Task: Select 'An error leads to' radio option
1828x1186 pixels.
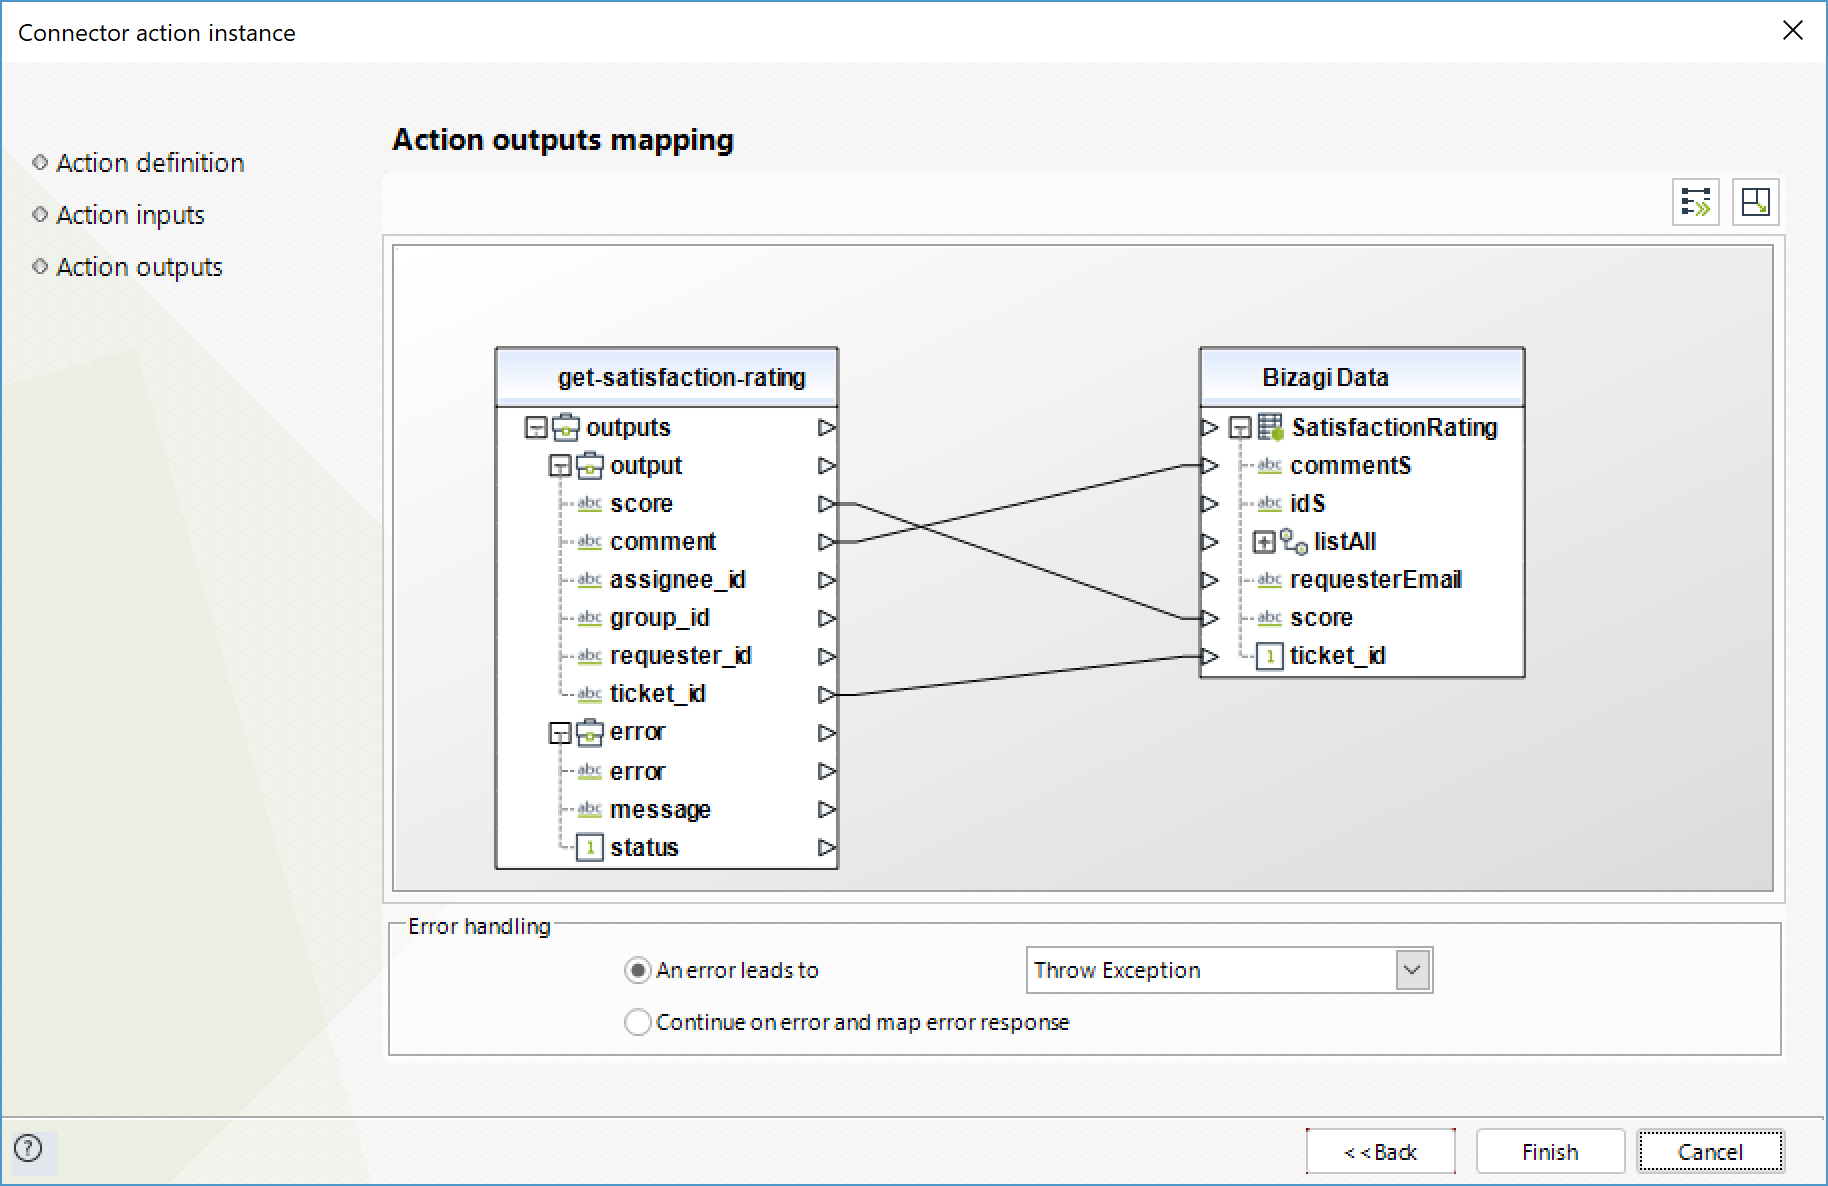Action: click(637, 970)
